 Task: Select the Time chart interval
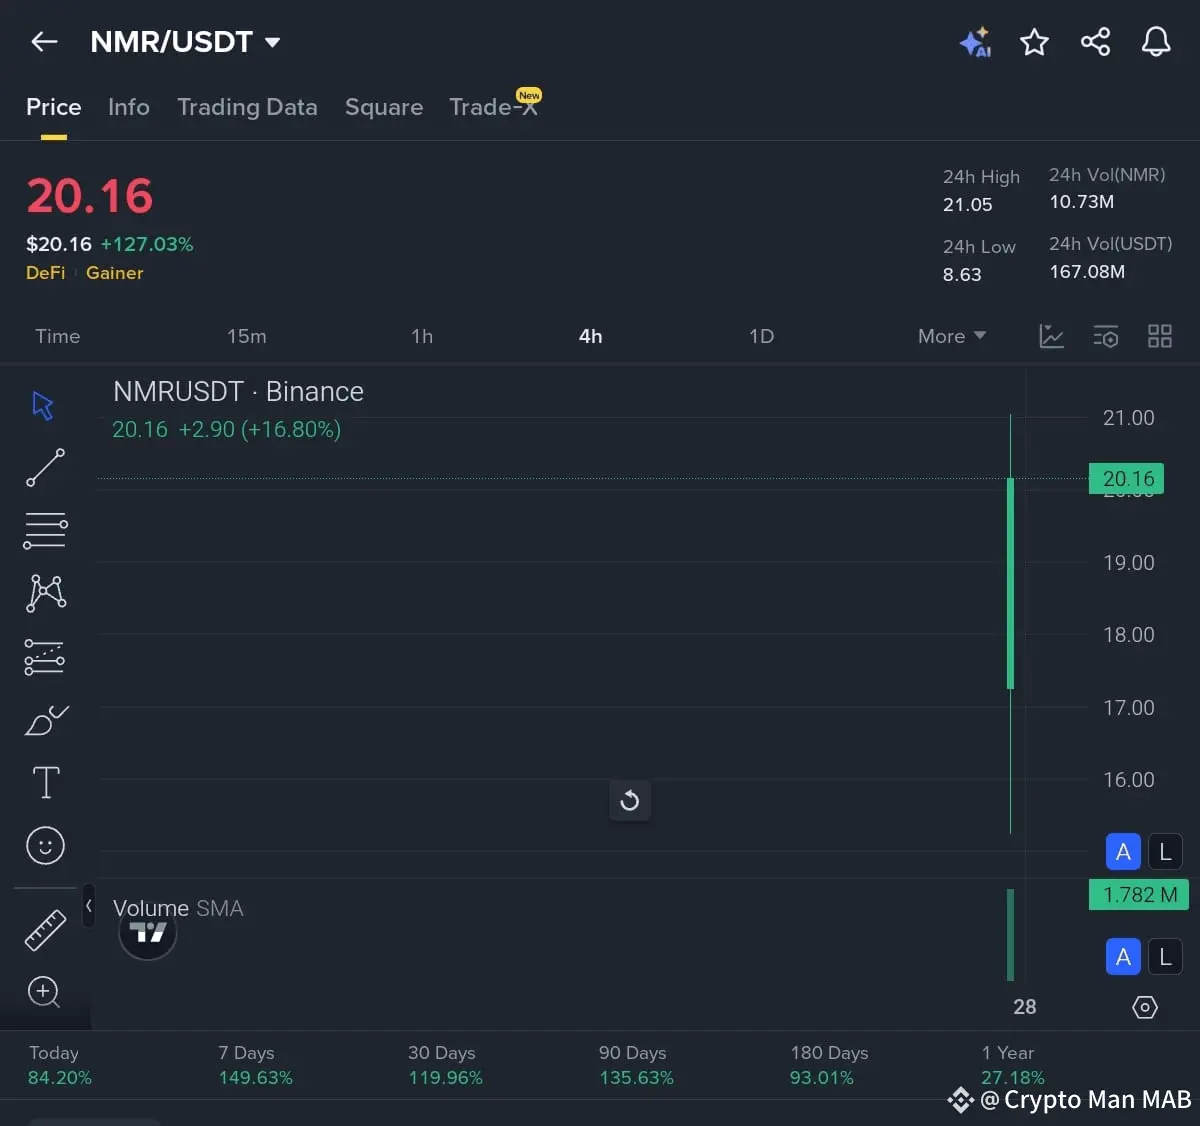(57, 336)
